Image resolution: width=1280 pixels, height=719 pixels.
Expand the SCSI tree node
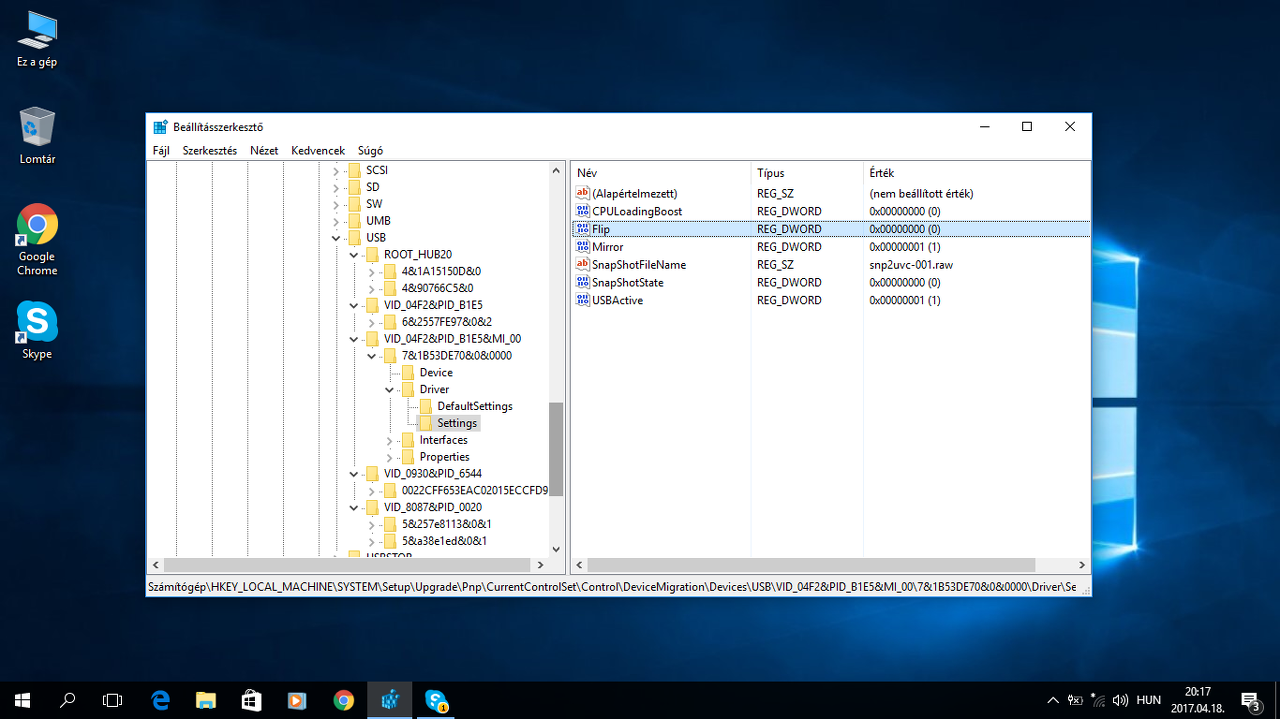pos(337,171)
